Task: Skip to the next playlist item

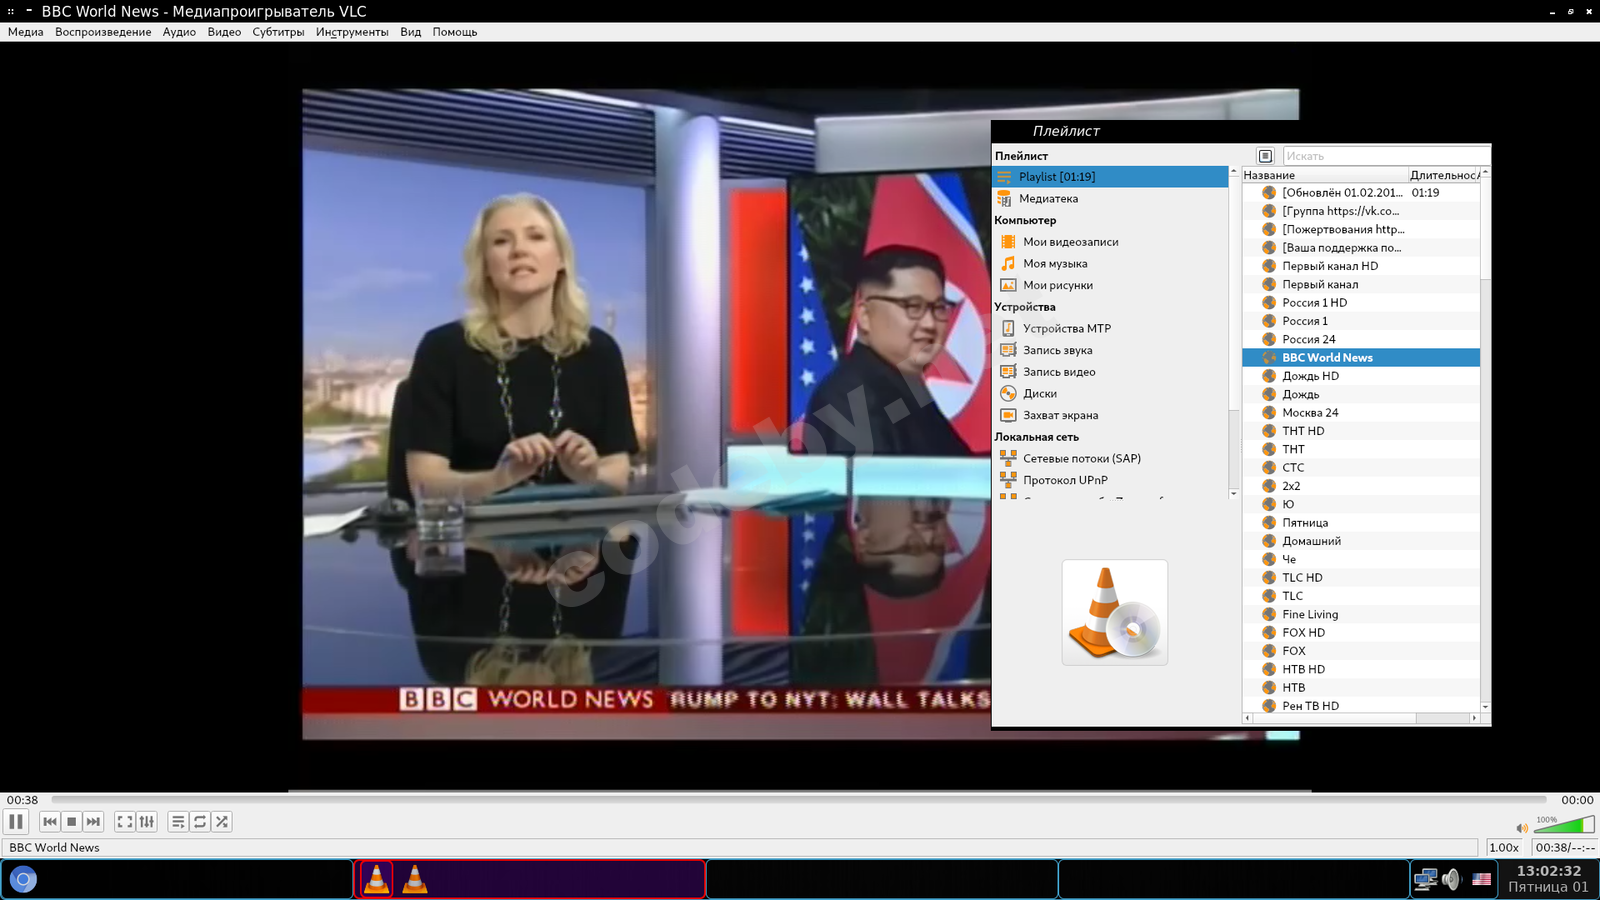Action: click(93, 822)
